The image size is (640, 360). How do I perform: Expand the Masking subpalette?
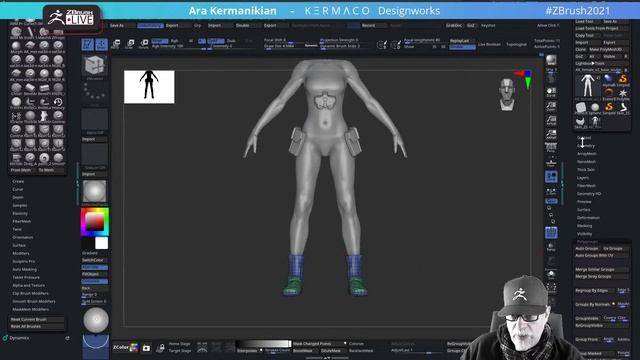(x=584, y=226)
